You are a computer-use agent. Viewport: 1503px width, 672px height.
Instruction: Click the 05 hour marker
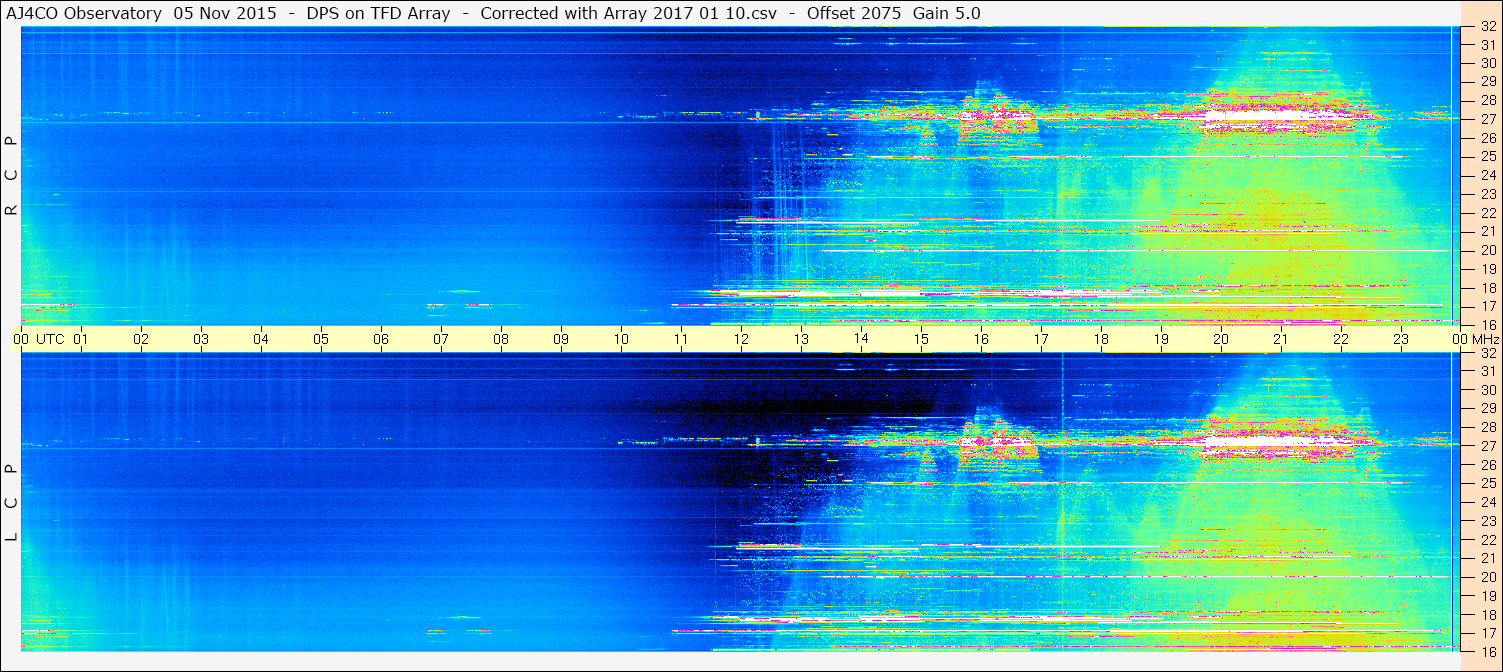(x=321, y=339)
